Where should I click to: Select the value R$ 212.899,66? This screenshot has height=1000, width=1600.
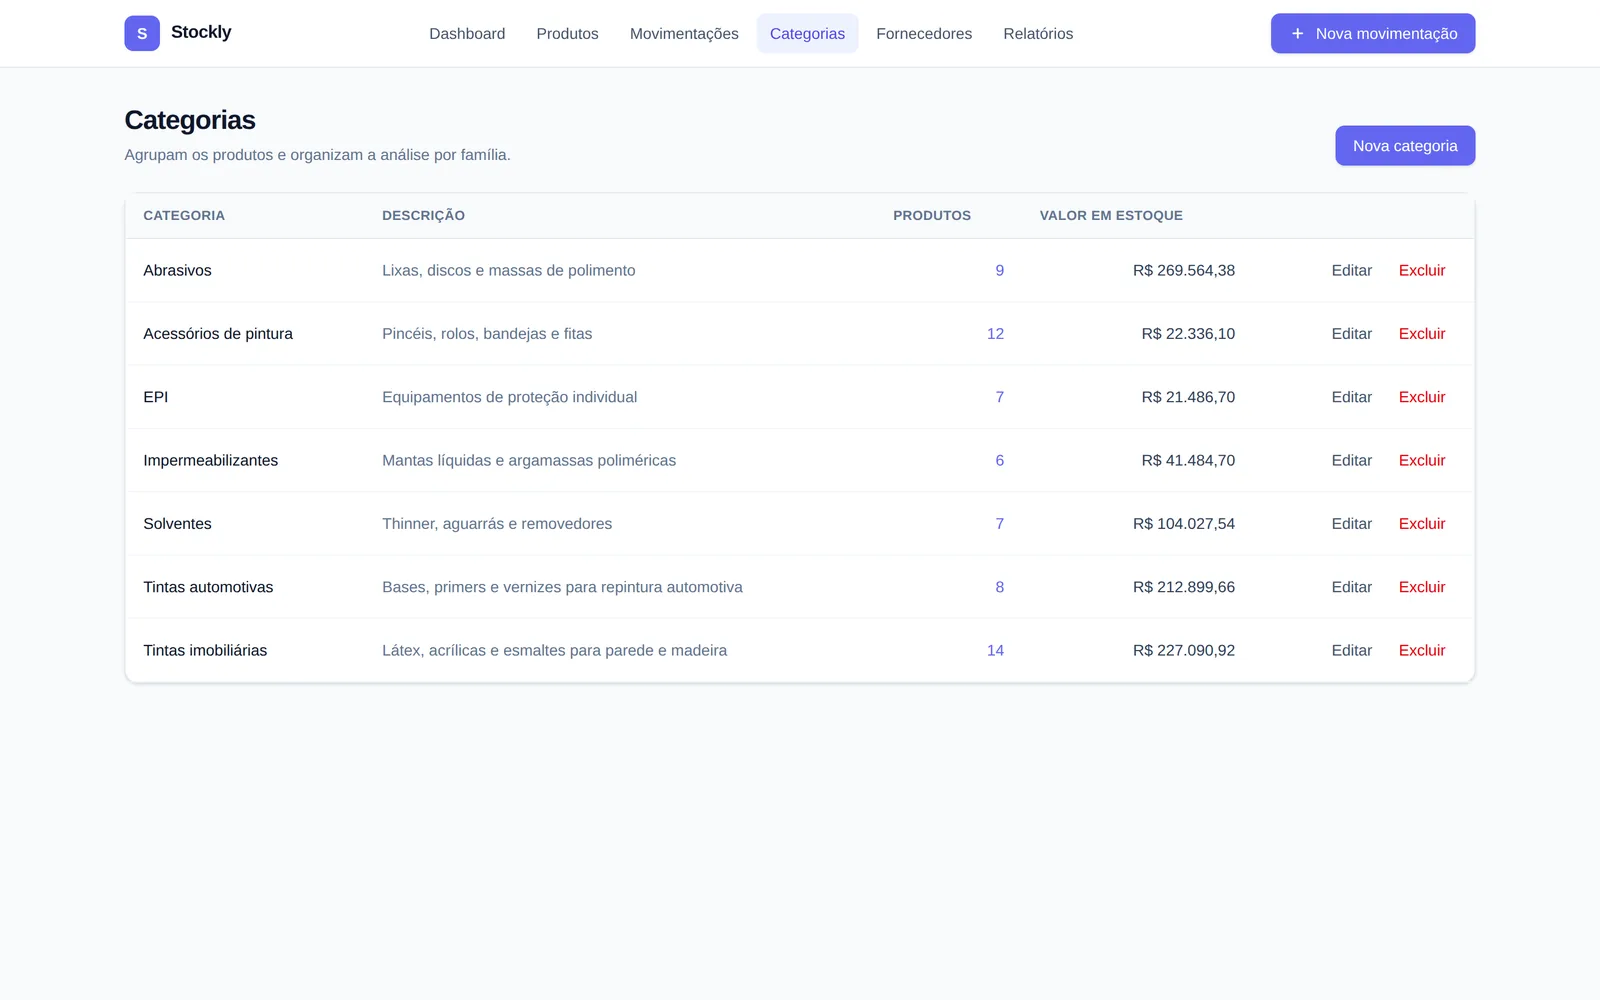point(1184,587)
